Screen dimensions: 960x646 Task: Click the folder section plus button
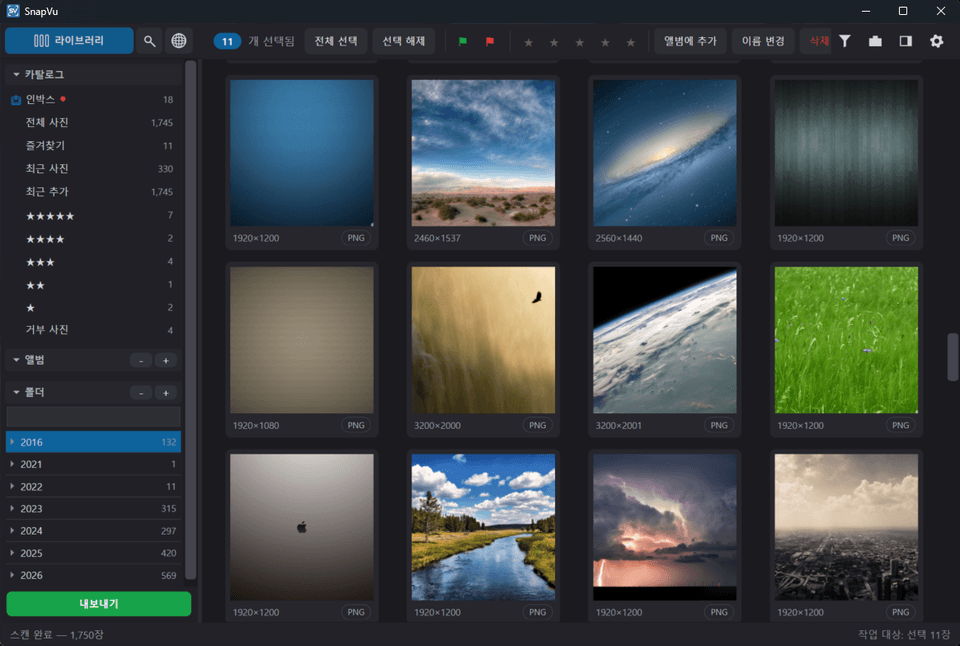pyautogui.click(x=166, y=393)
